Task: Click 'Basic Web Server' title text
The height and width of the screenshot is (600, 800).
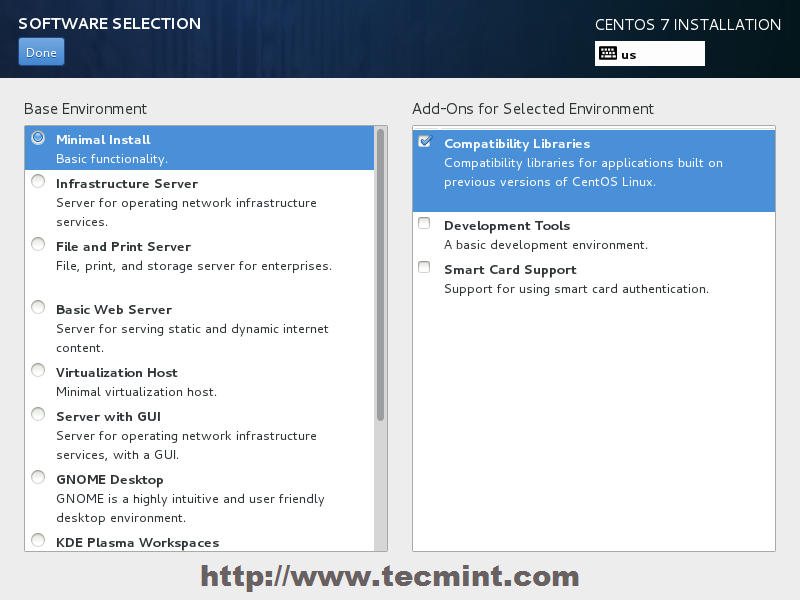Action: [114, 310]
